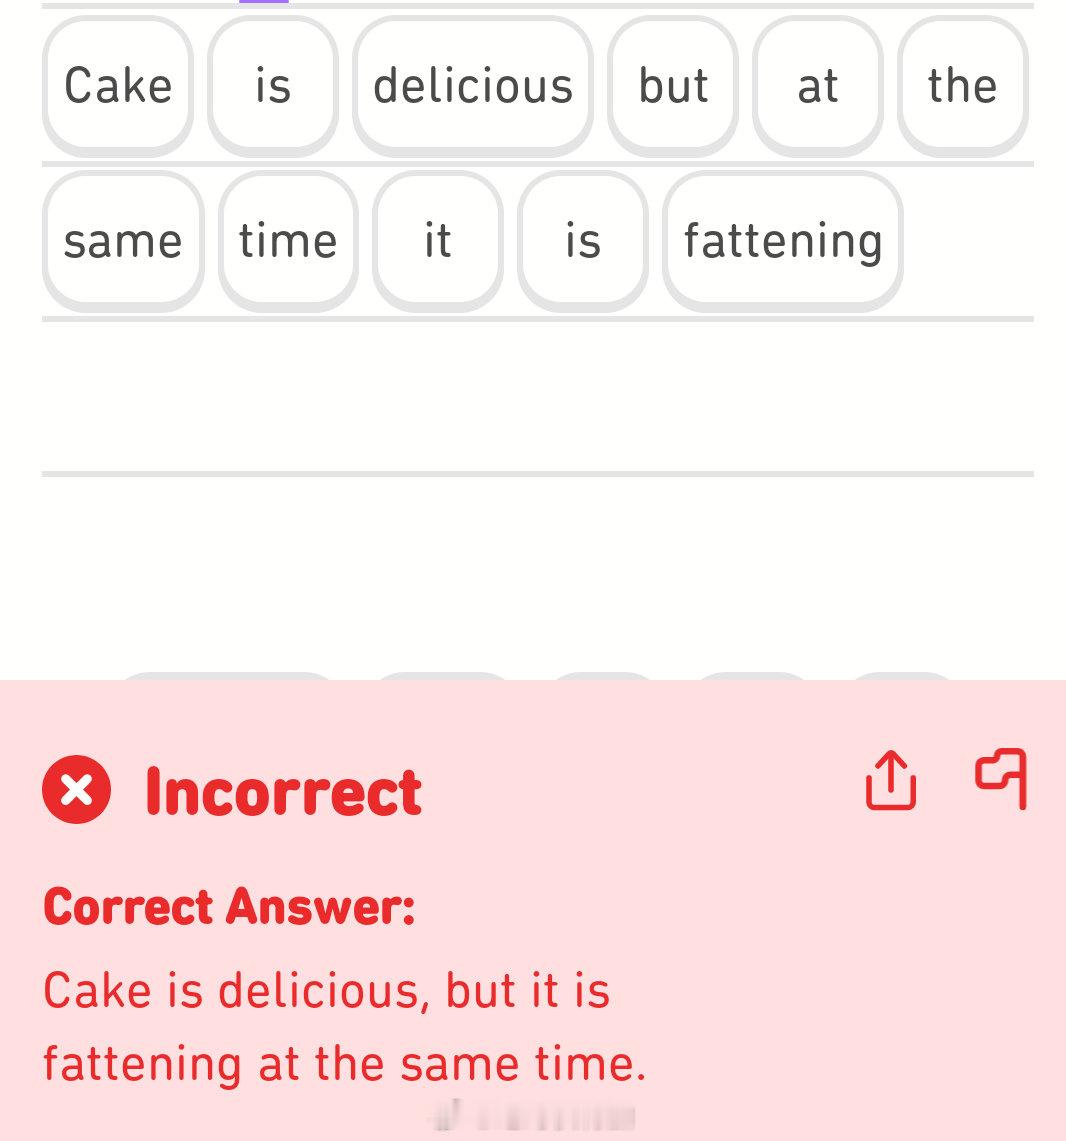This screenshot has width=1066, height=1141.
Task: Remove the "but" word tile
Action: click(673, 86)
